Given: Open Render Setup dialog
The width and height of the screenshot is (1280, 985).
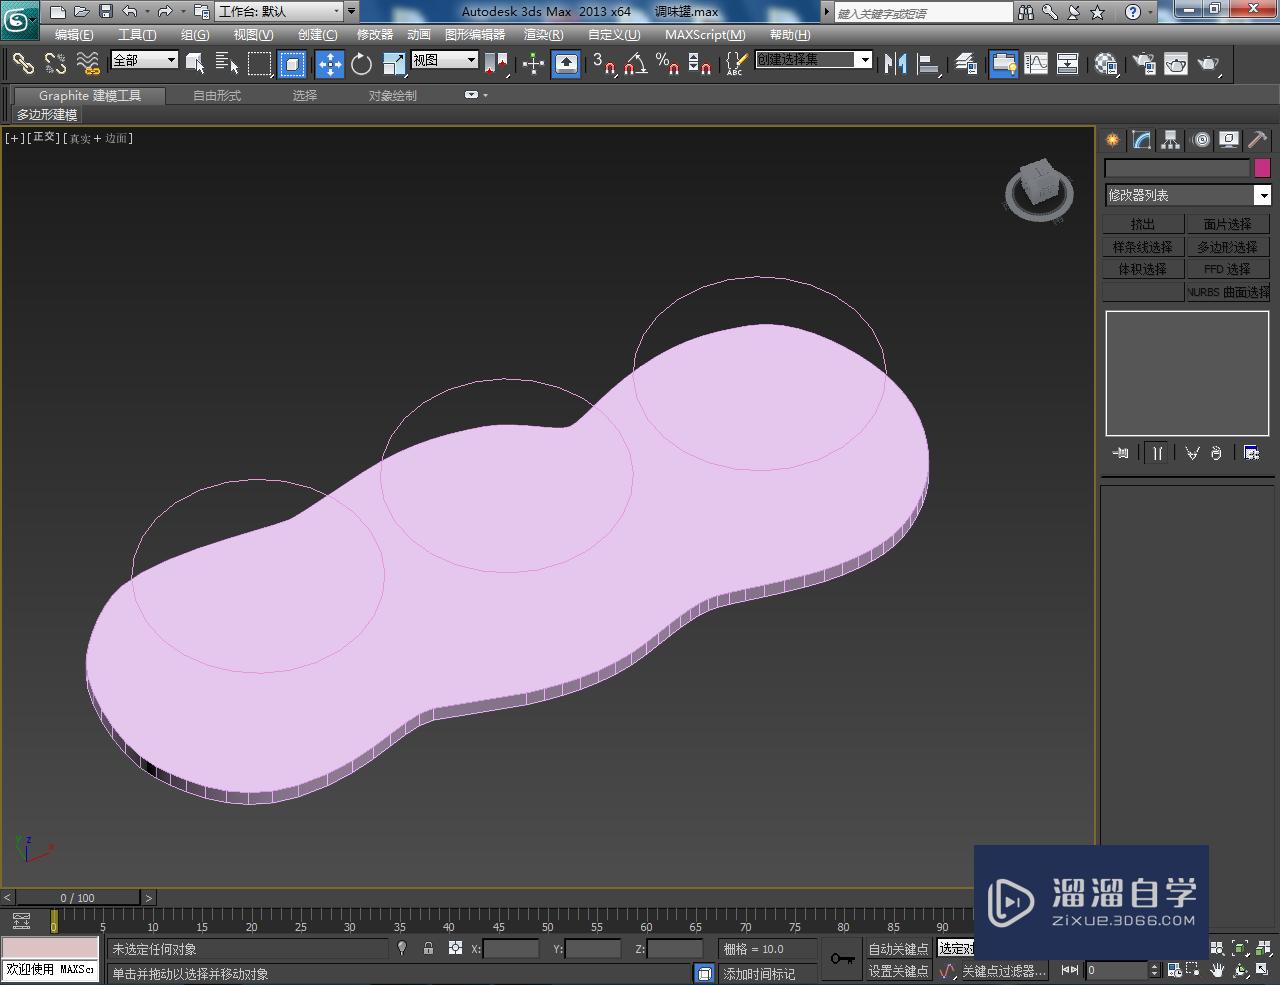Looking at the screenshot, I should [x=1142, y=64].
